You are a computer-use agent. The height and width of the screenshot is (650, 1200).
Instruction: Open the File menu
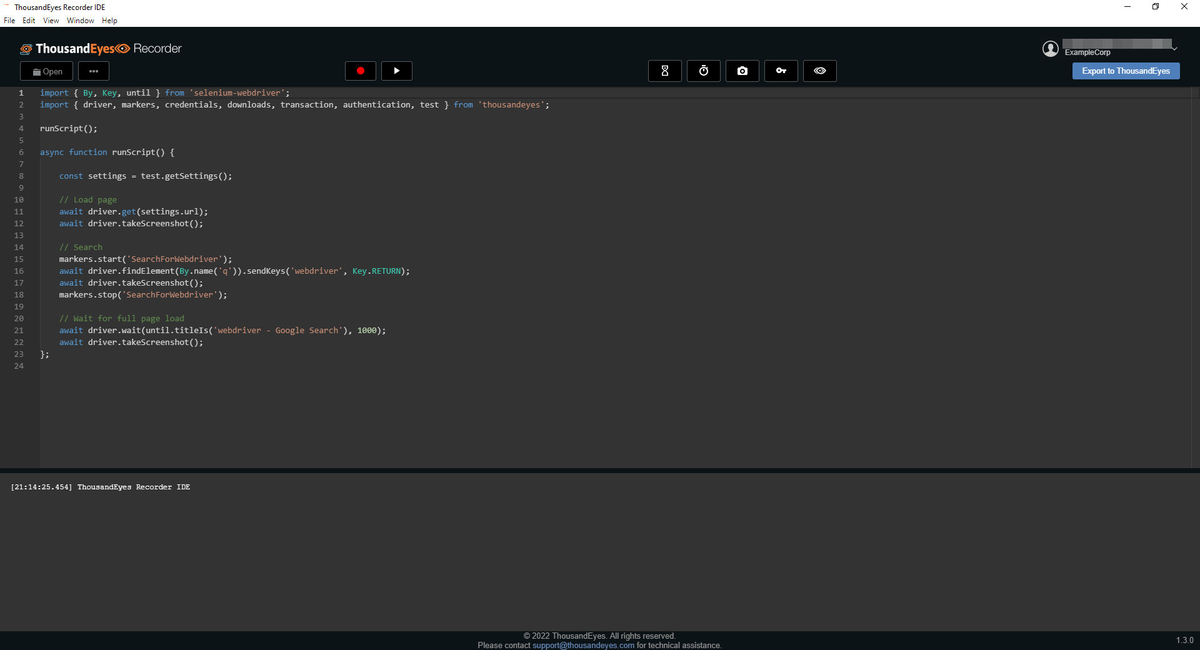pyautogui.click(x=10, y=21)
